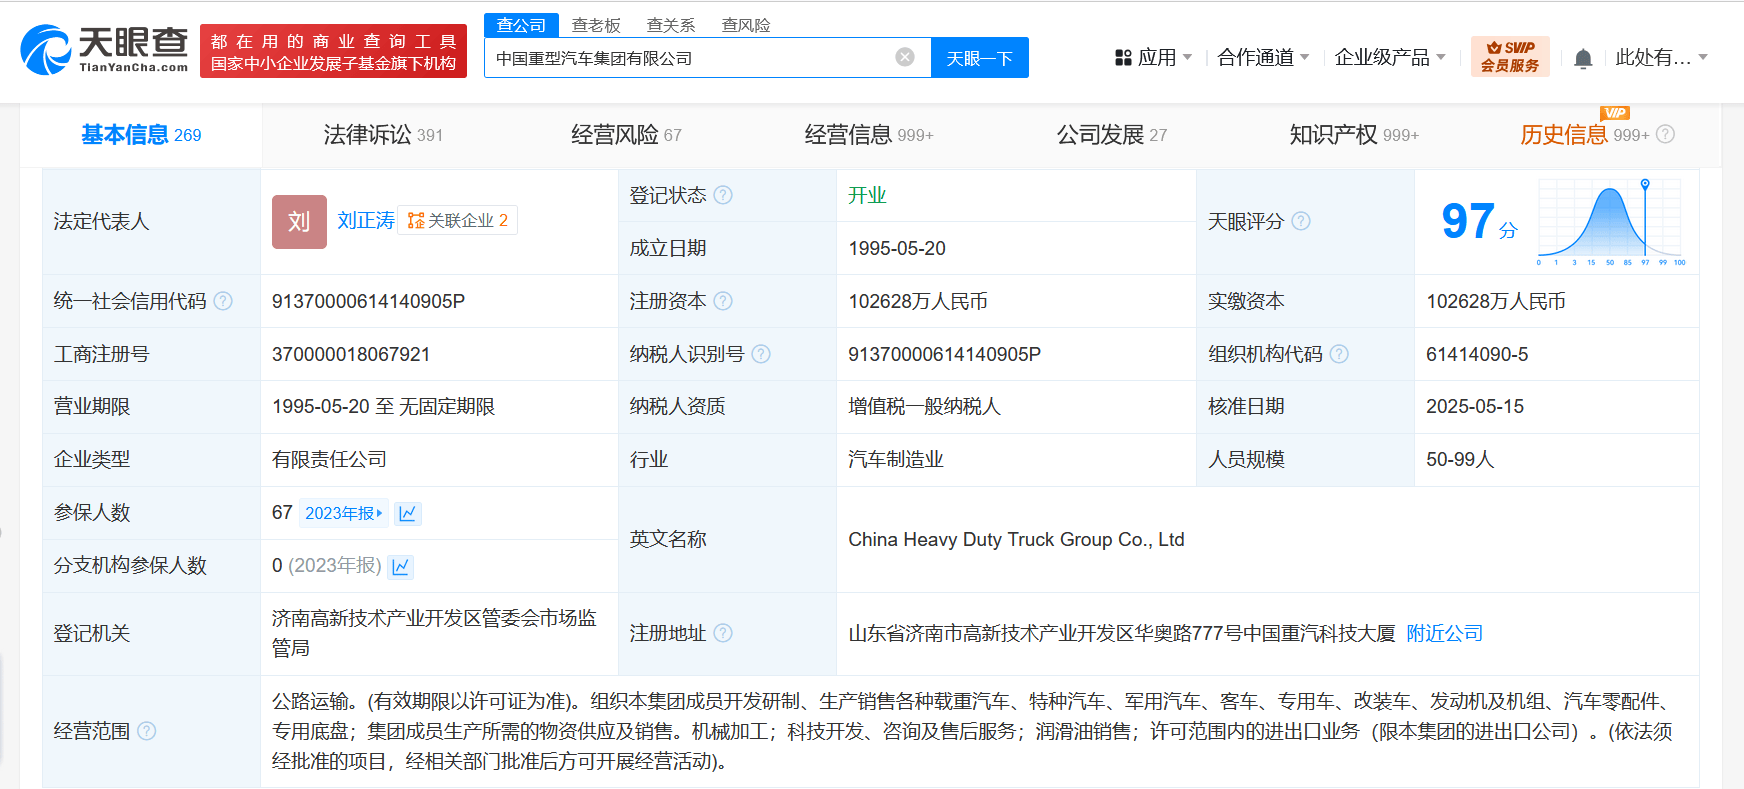Open the 基本信息 tab
The image size is (1744, 789).
point(141,135)
